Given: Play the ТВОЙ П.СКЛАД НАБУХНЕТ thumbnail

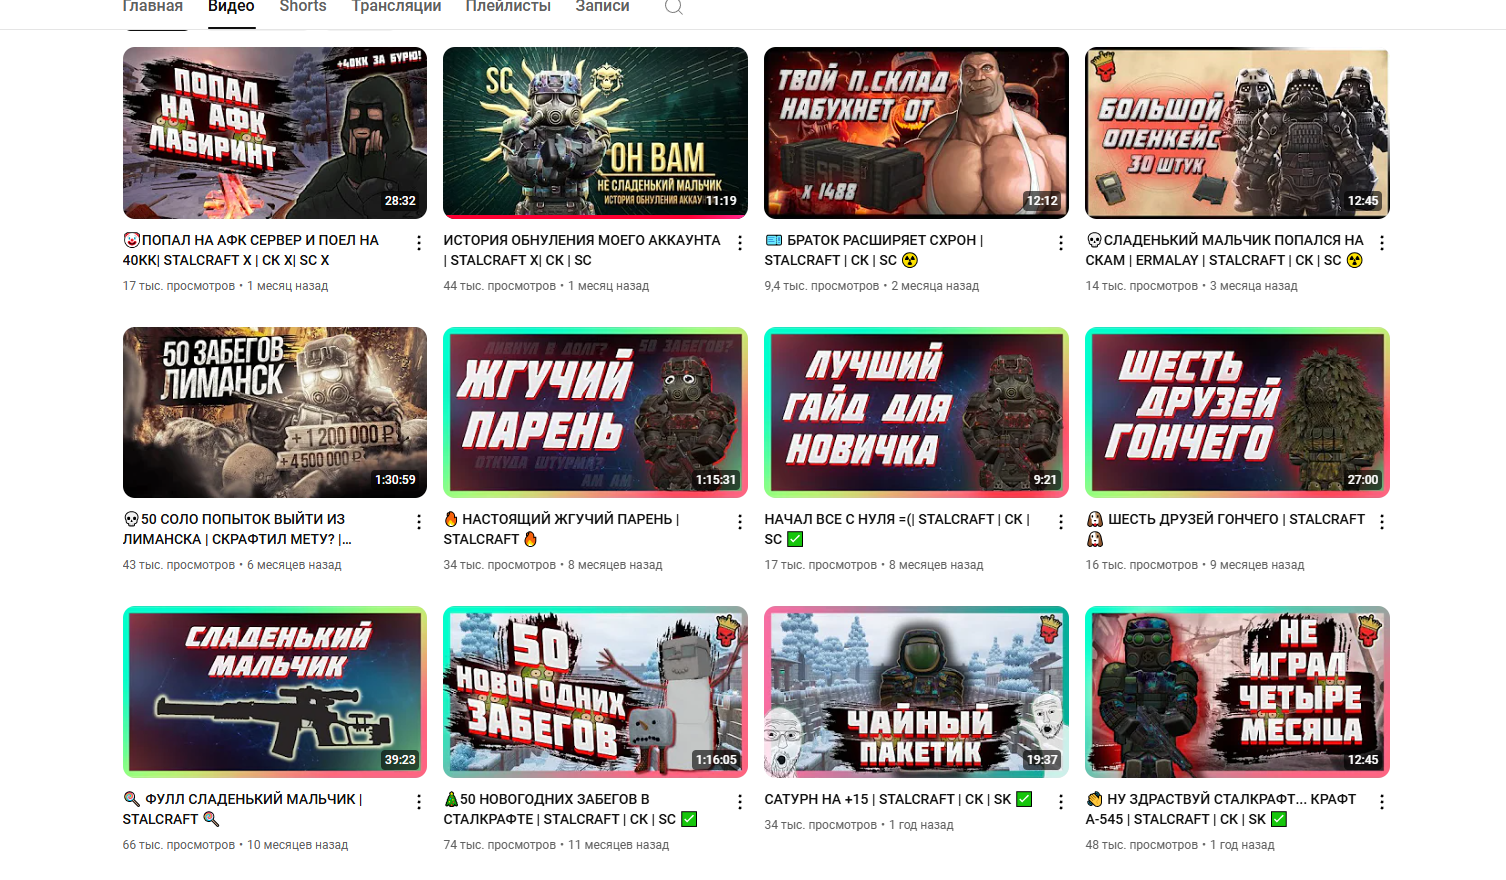Looking at the screenshot, I should 916,133.
